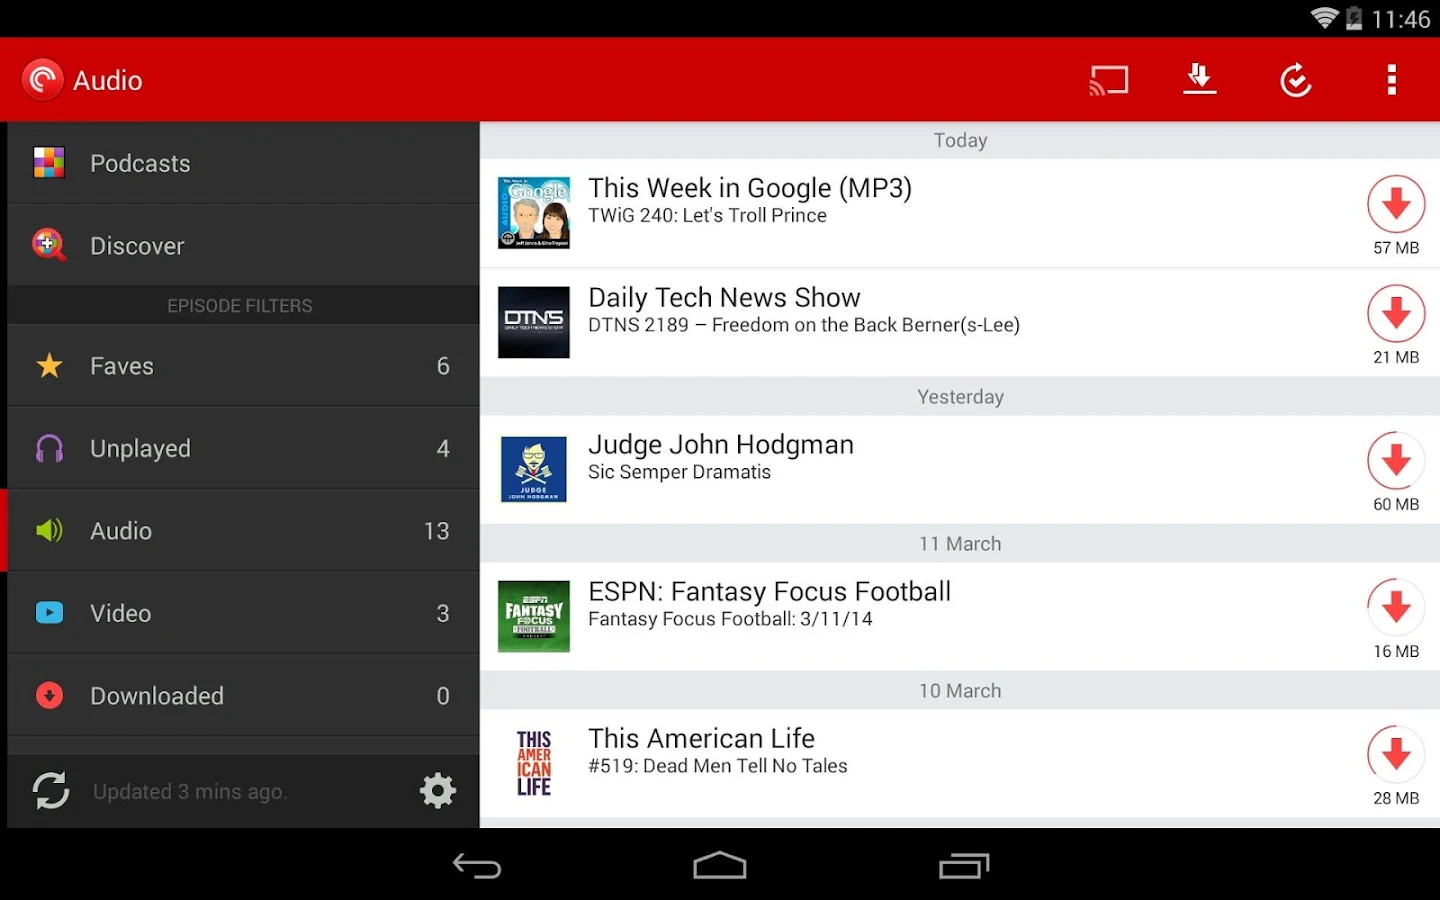
Task: Open the Judge John Hodgman episode title
Action: (x=720, y=445)
